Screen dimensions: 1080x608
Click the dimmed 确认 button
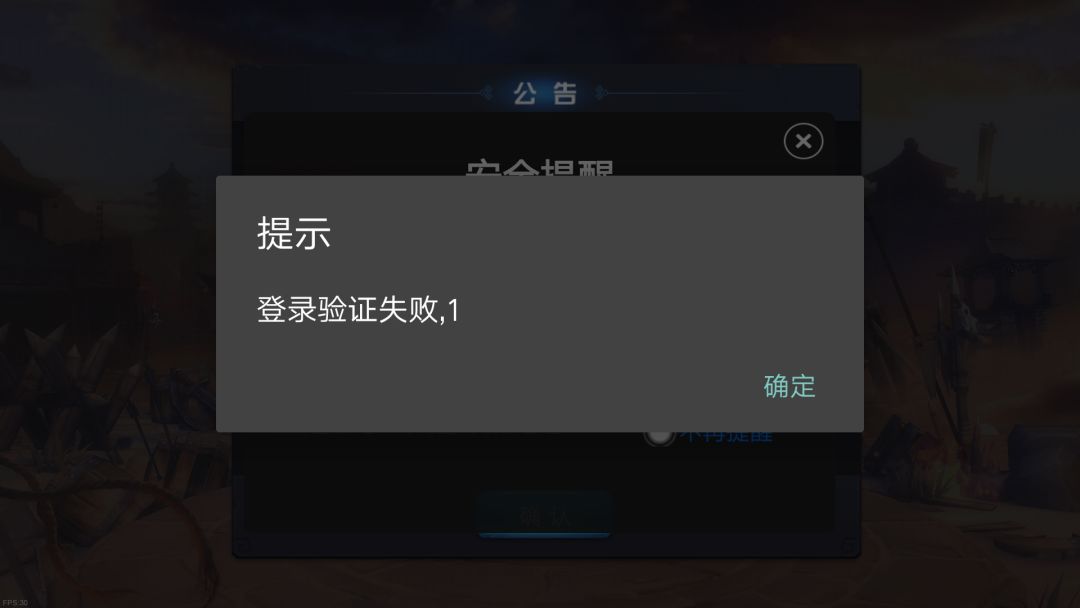544,515
